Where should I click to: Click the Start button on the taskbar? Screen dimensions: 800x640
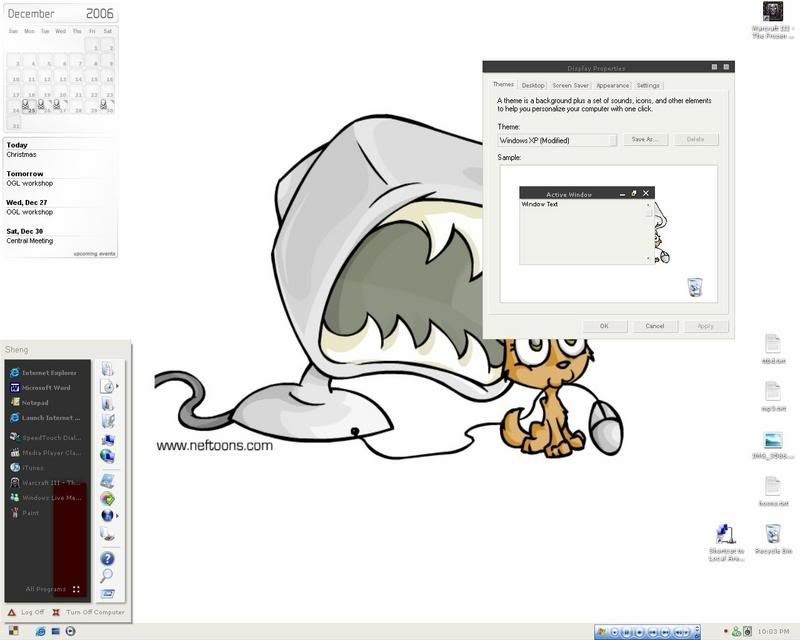tap(13, 631)
